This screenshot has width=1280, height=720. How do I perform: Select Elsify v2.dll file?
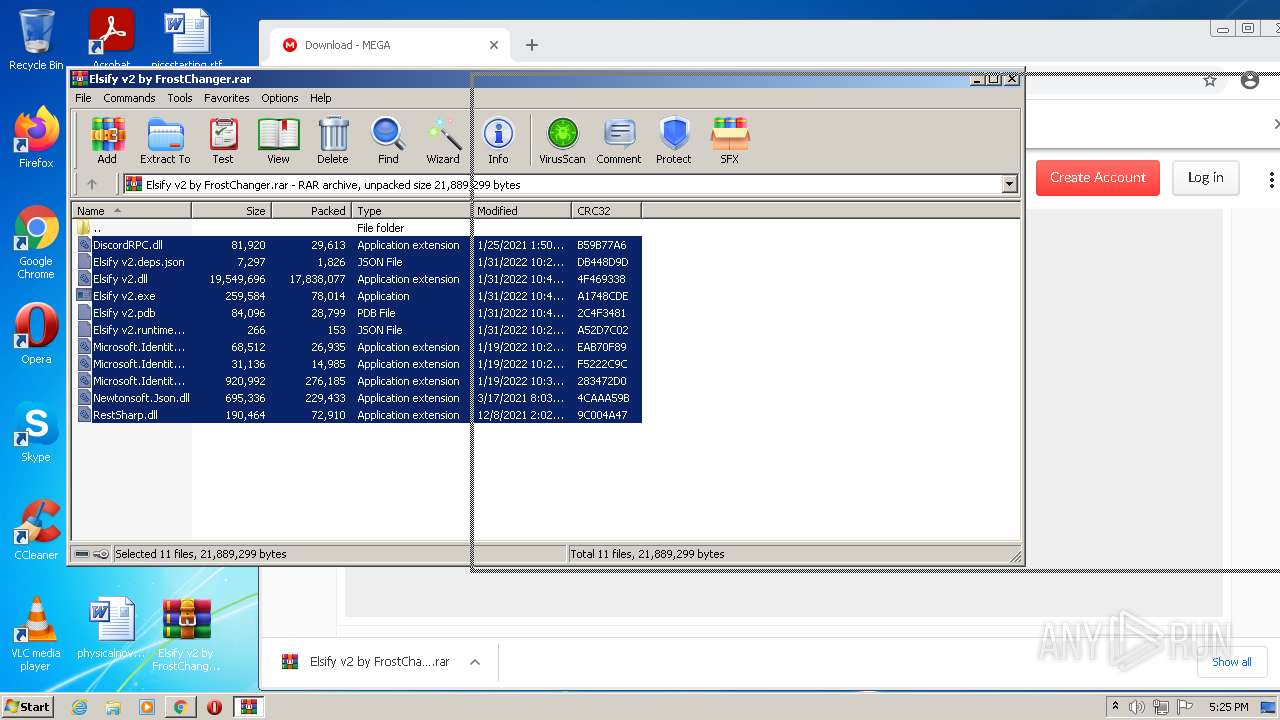[x=357, y=279]
